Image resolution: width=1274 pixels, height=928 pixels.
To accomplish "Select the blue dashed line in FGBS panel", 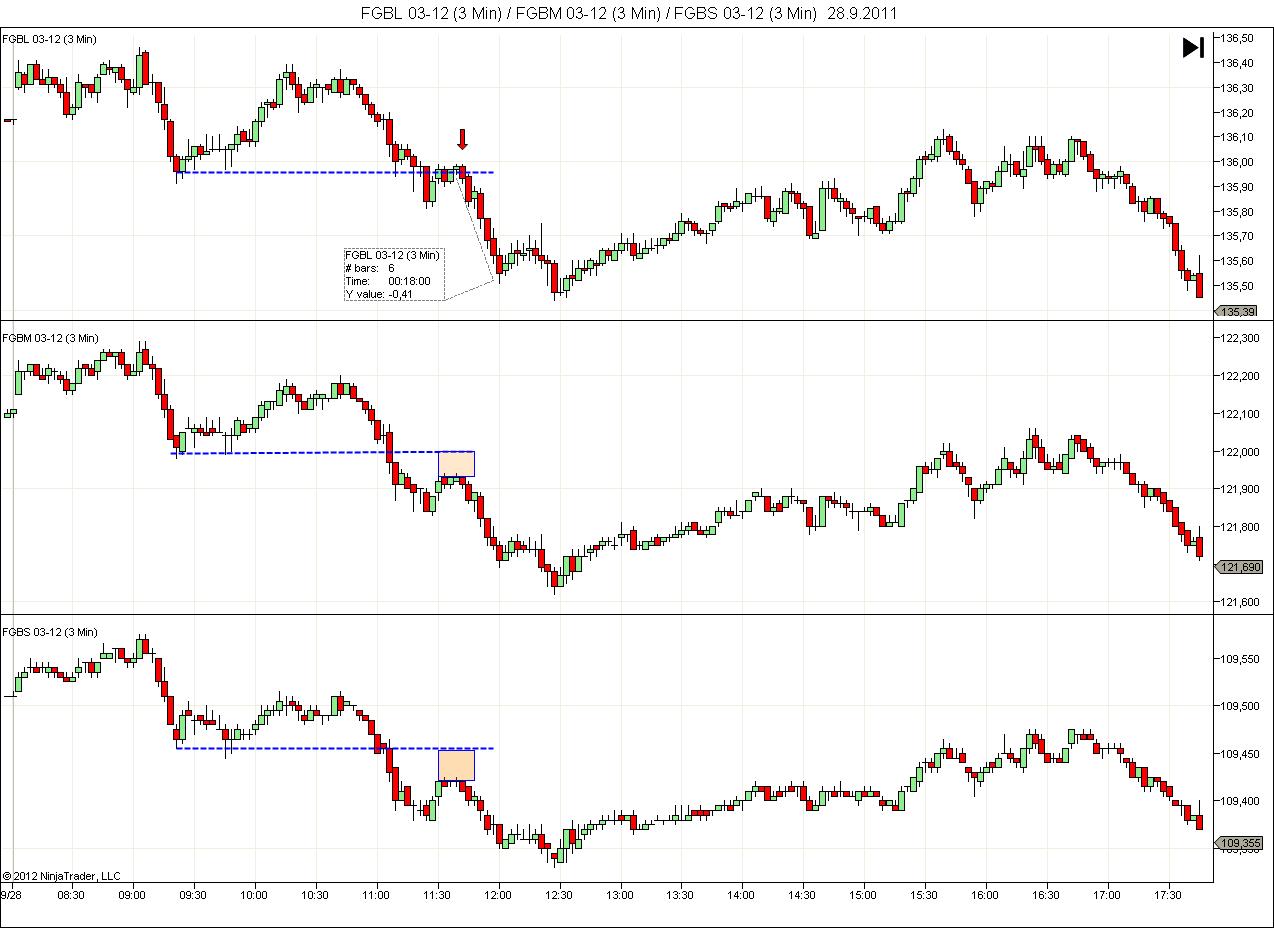I will point(335,748).
